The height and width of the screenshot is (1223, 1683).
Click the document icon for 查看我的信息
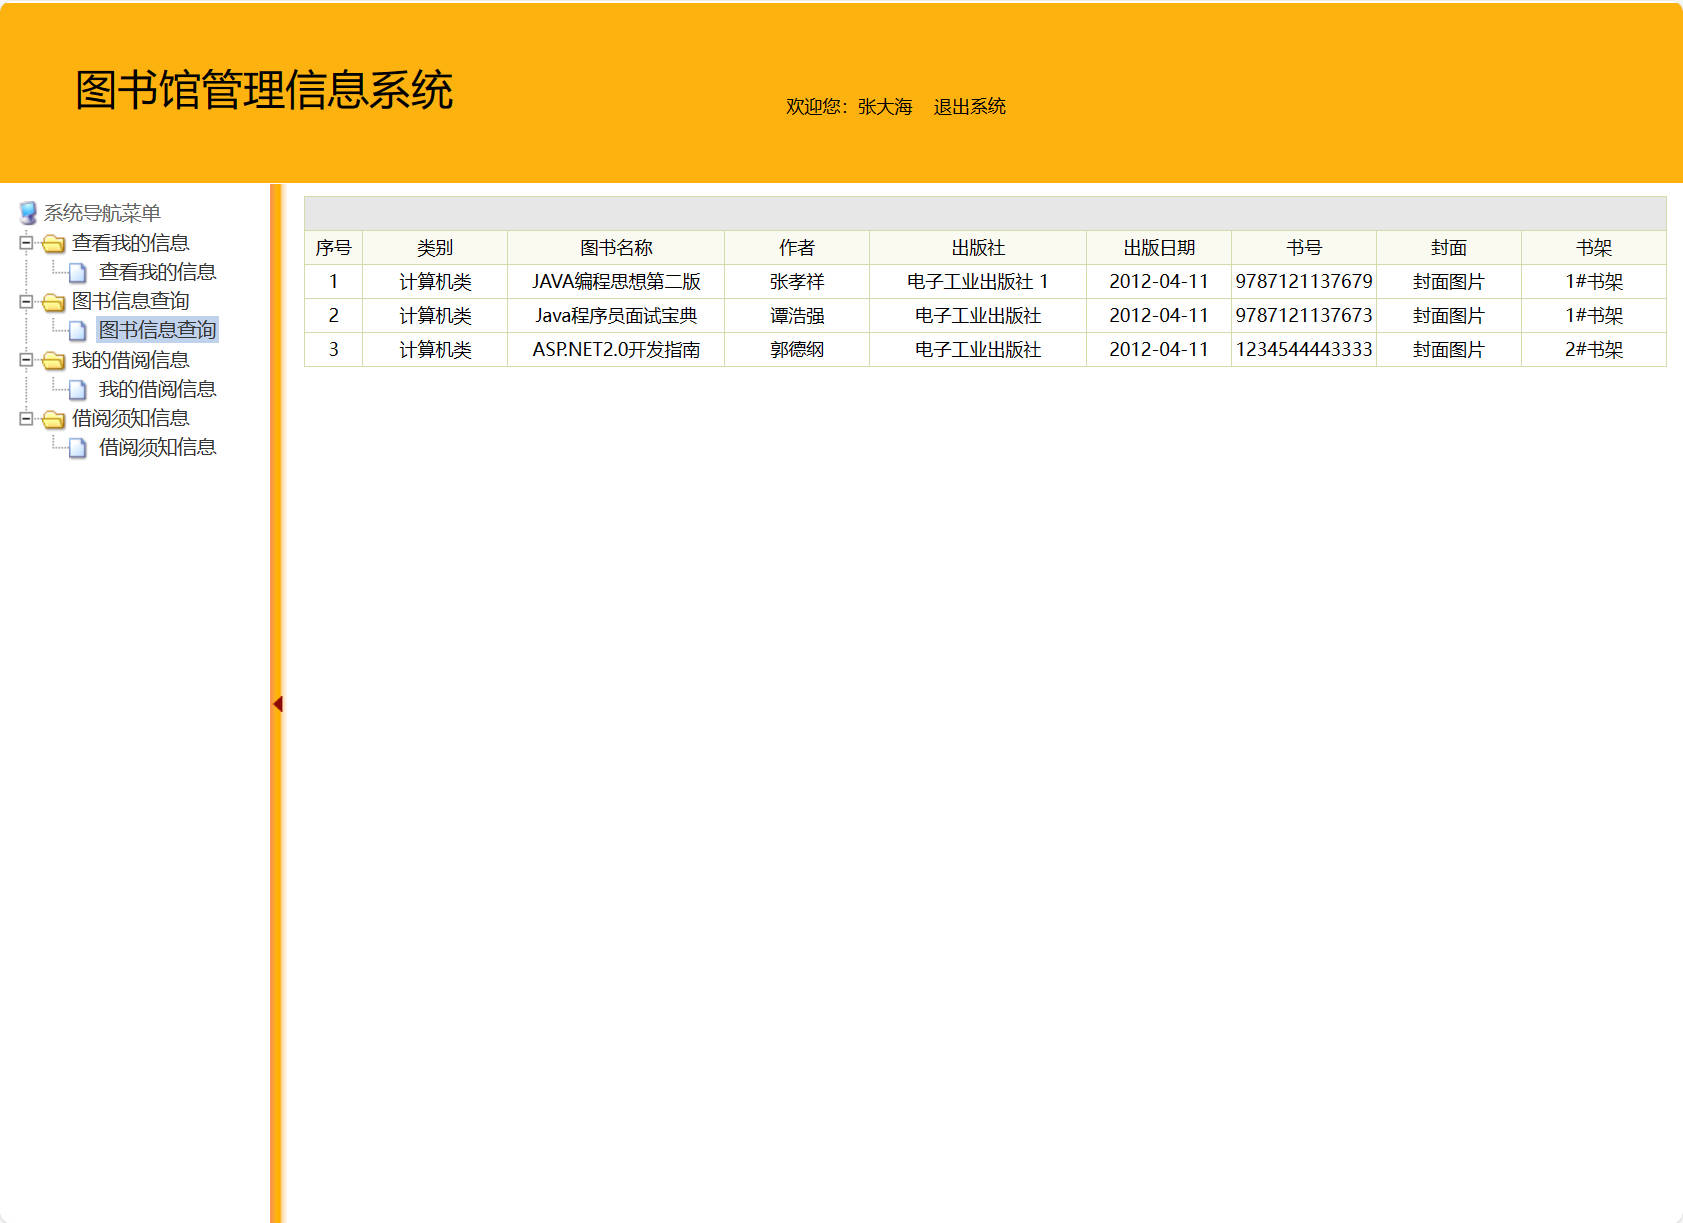[77, 271]
